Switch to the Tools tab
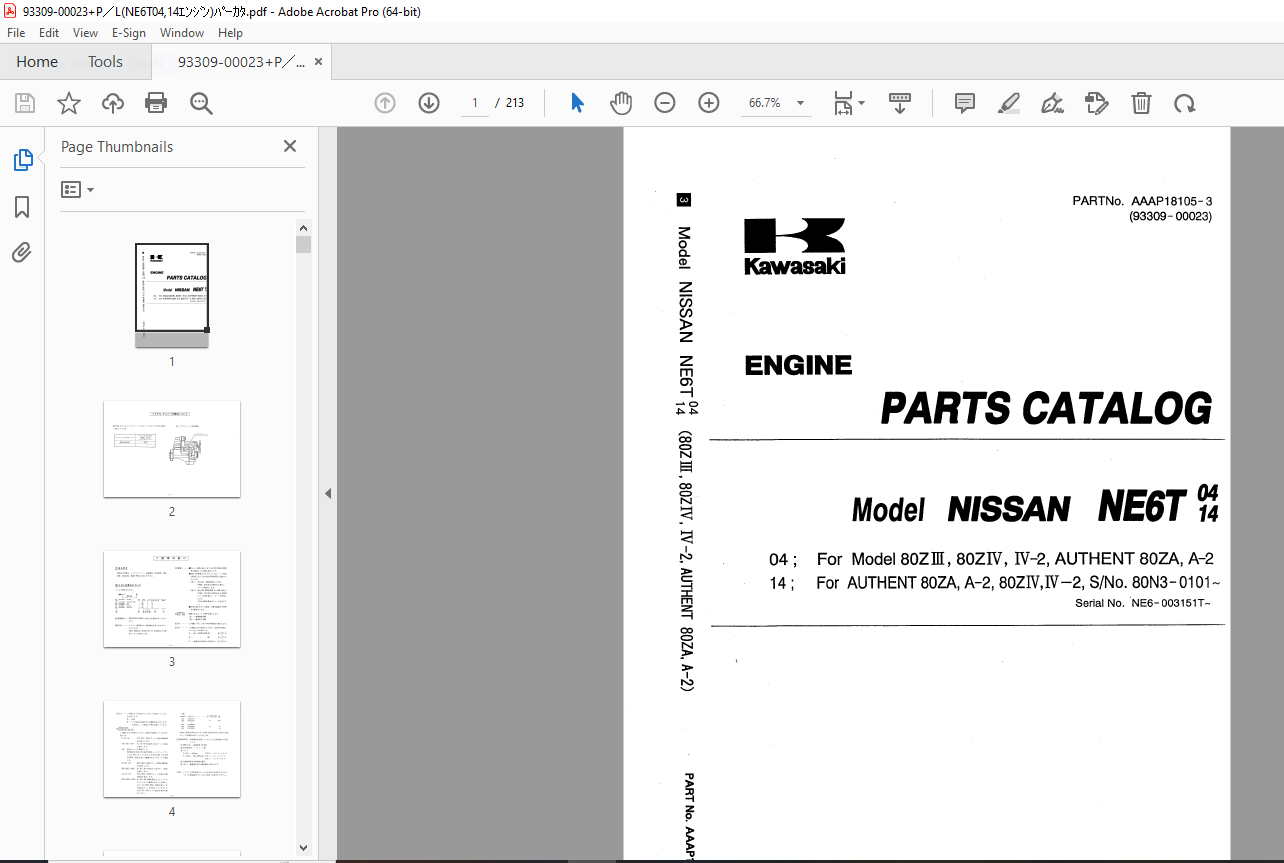Screen dimensions: 1284x863 (105, 62)
